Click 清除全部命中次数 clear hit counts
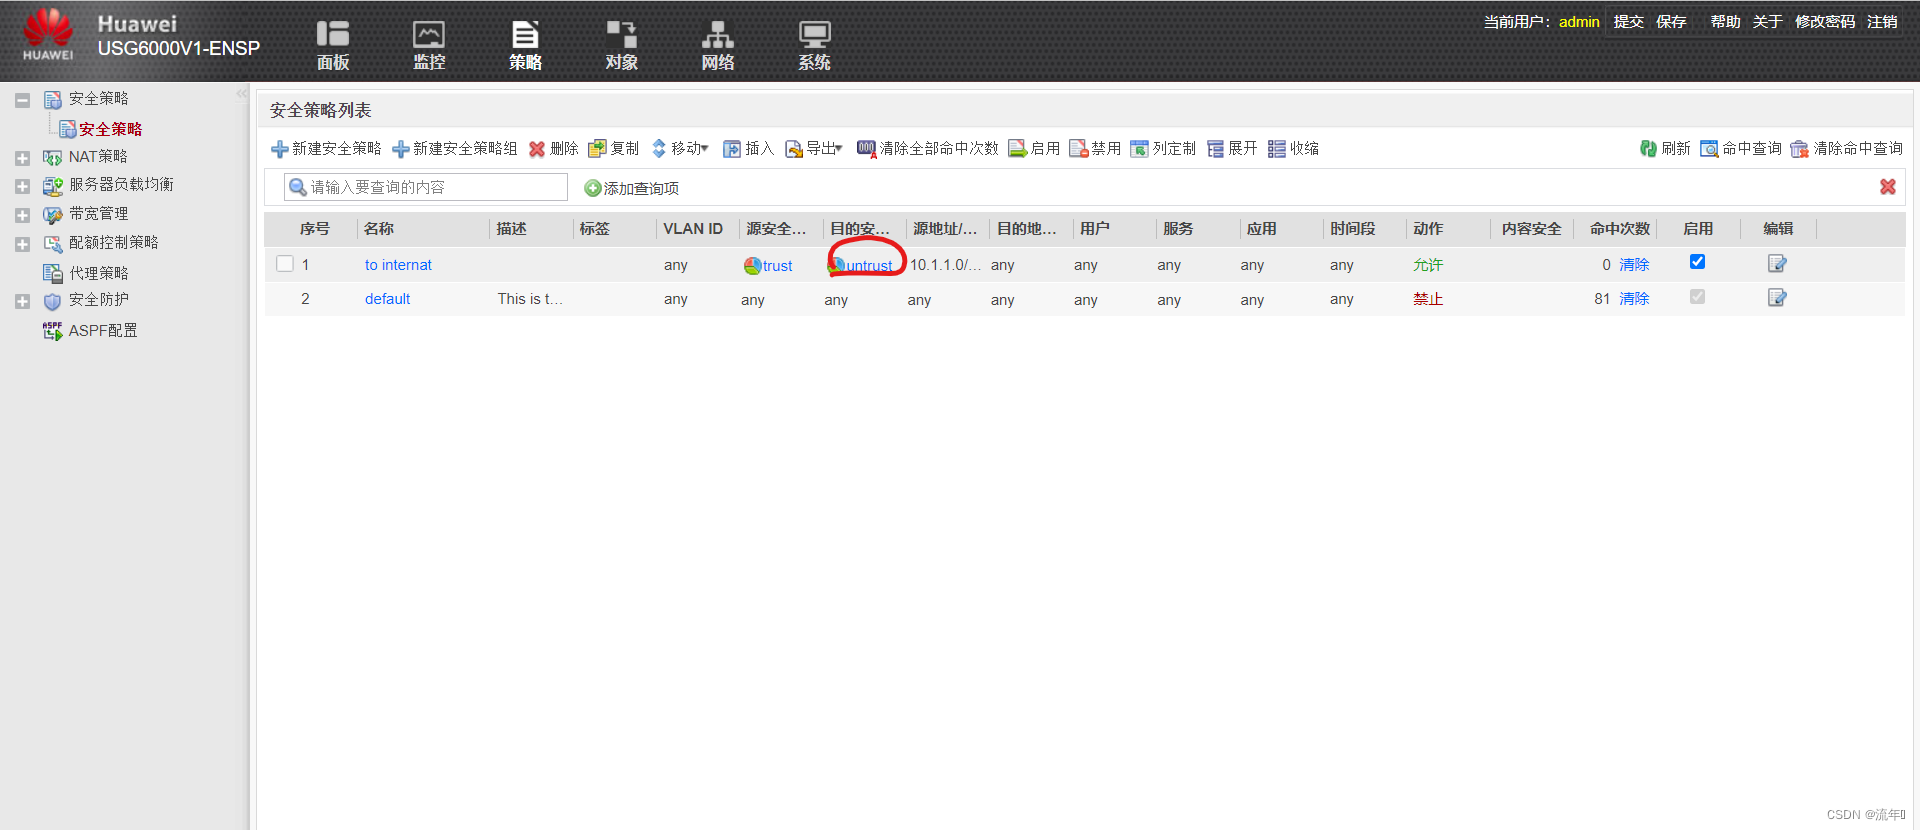The image size is (1920, 830). (927, 148)
